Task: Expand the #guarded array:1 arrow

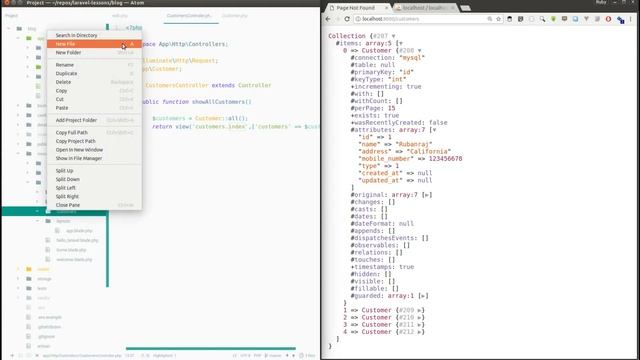Action: pos(423,296)
